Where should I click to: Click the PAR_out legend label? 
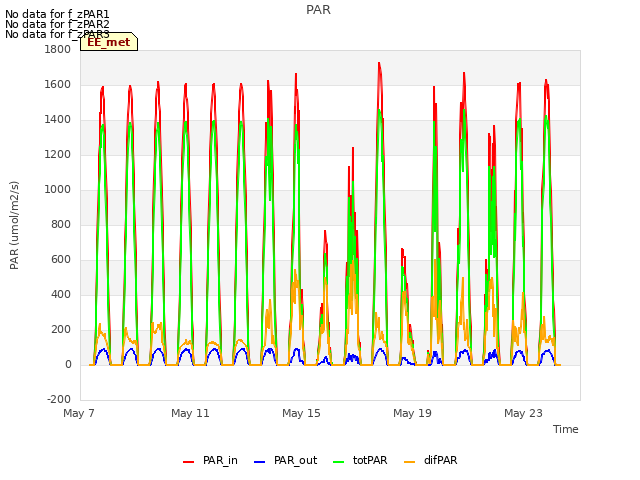(296, 460)
